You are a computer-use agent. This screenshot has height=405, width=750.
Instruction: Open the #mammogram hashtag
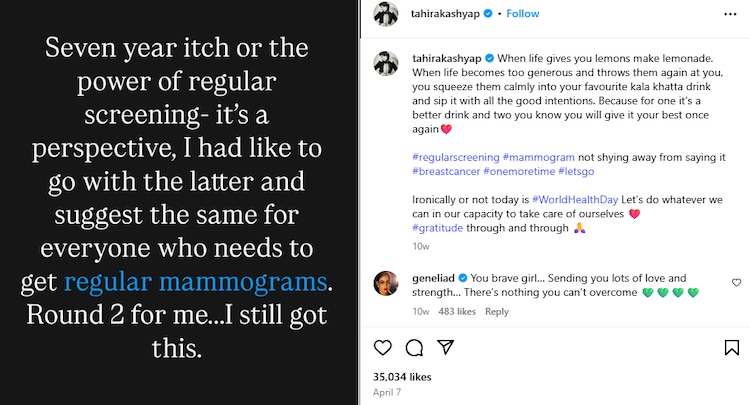534,156
